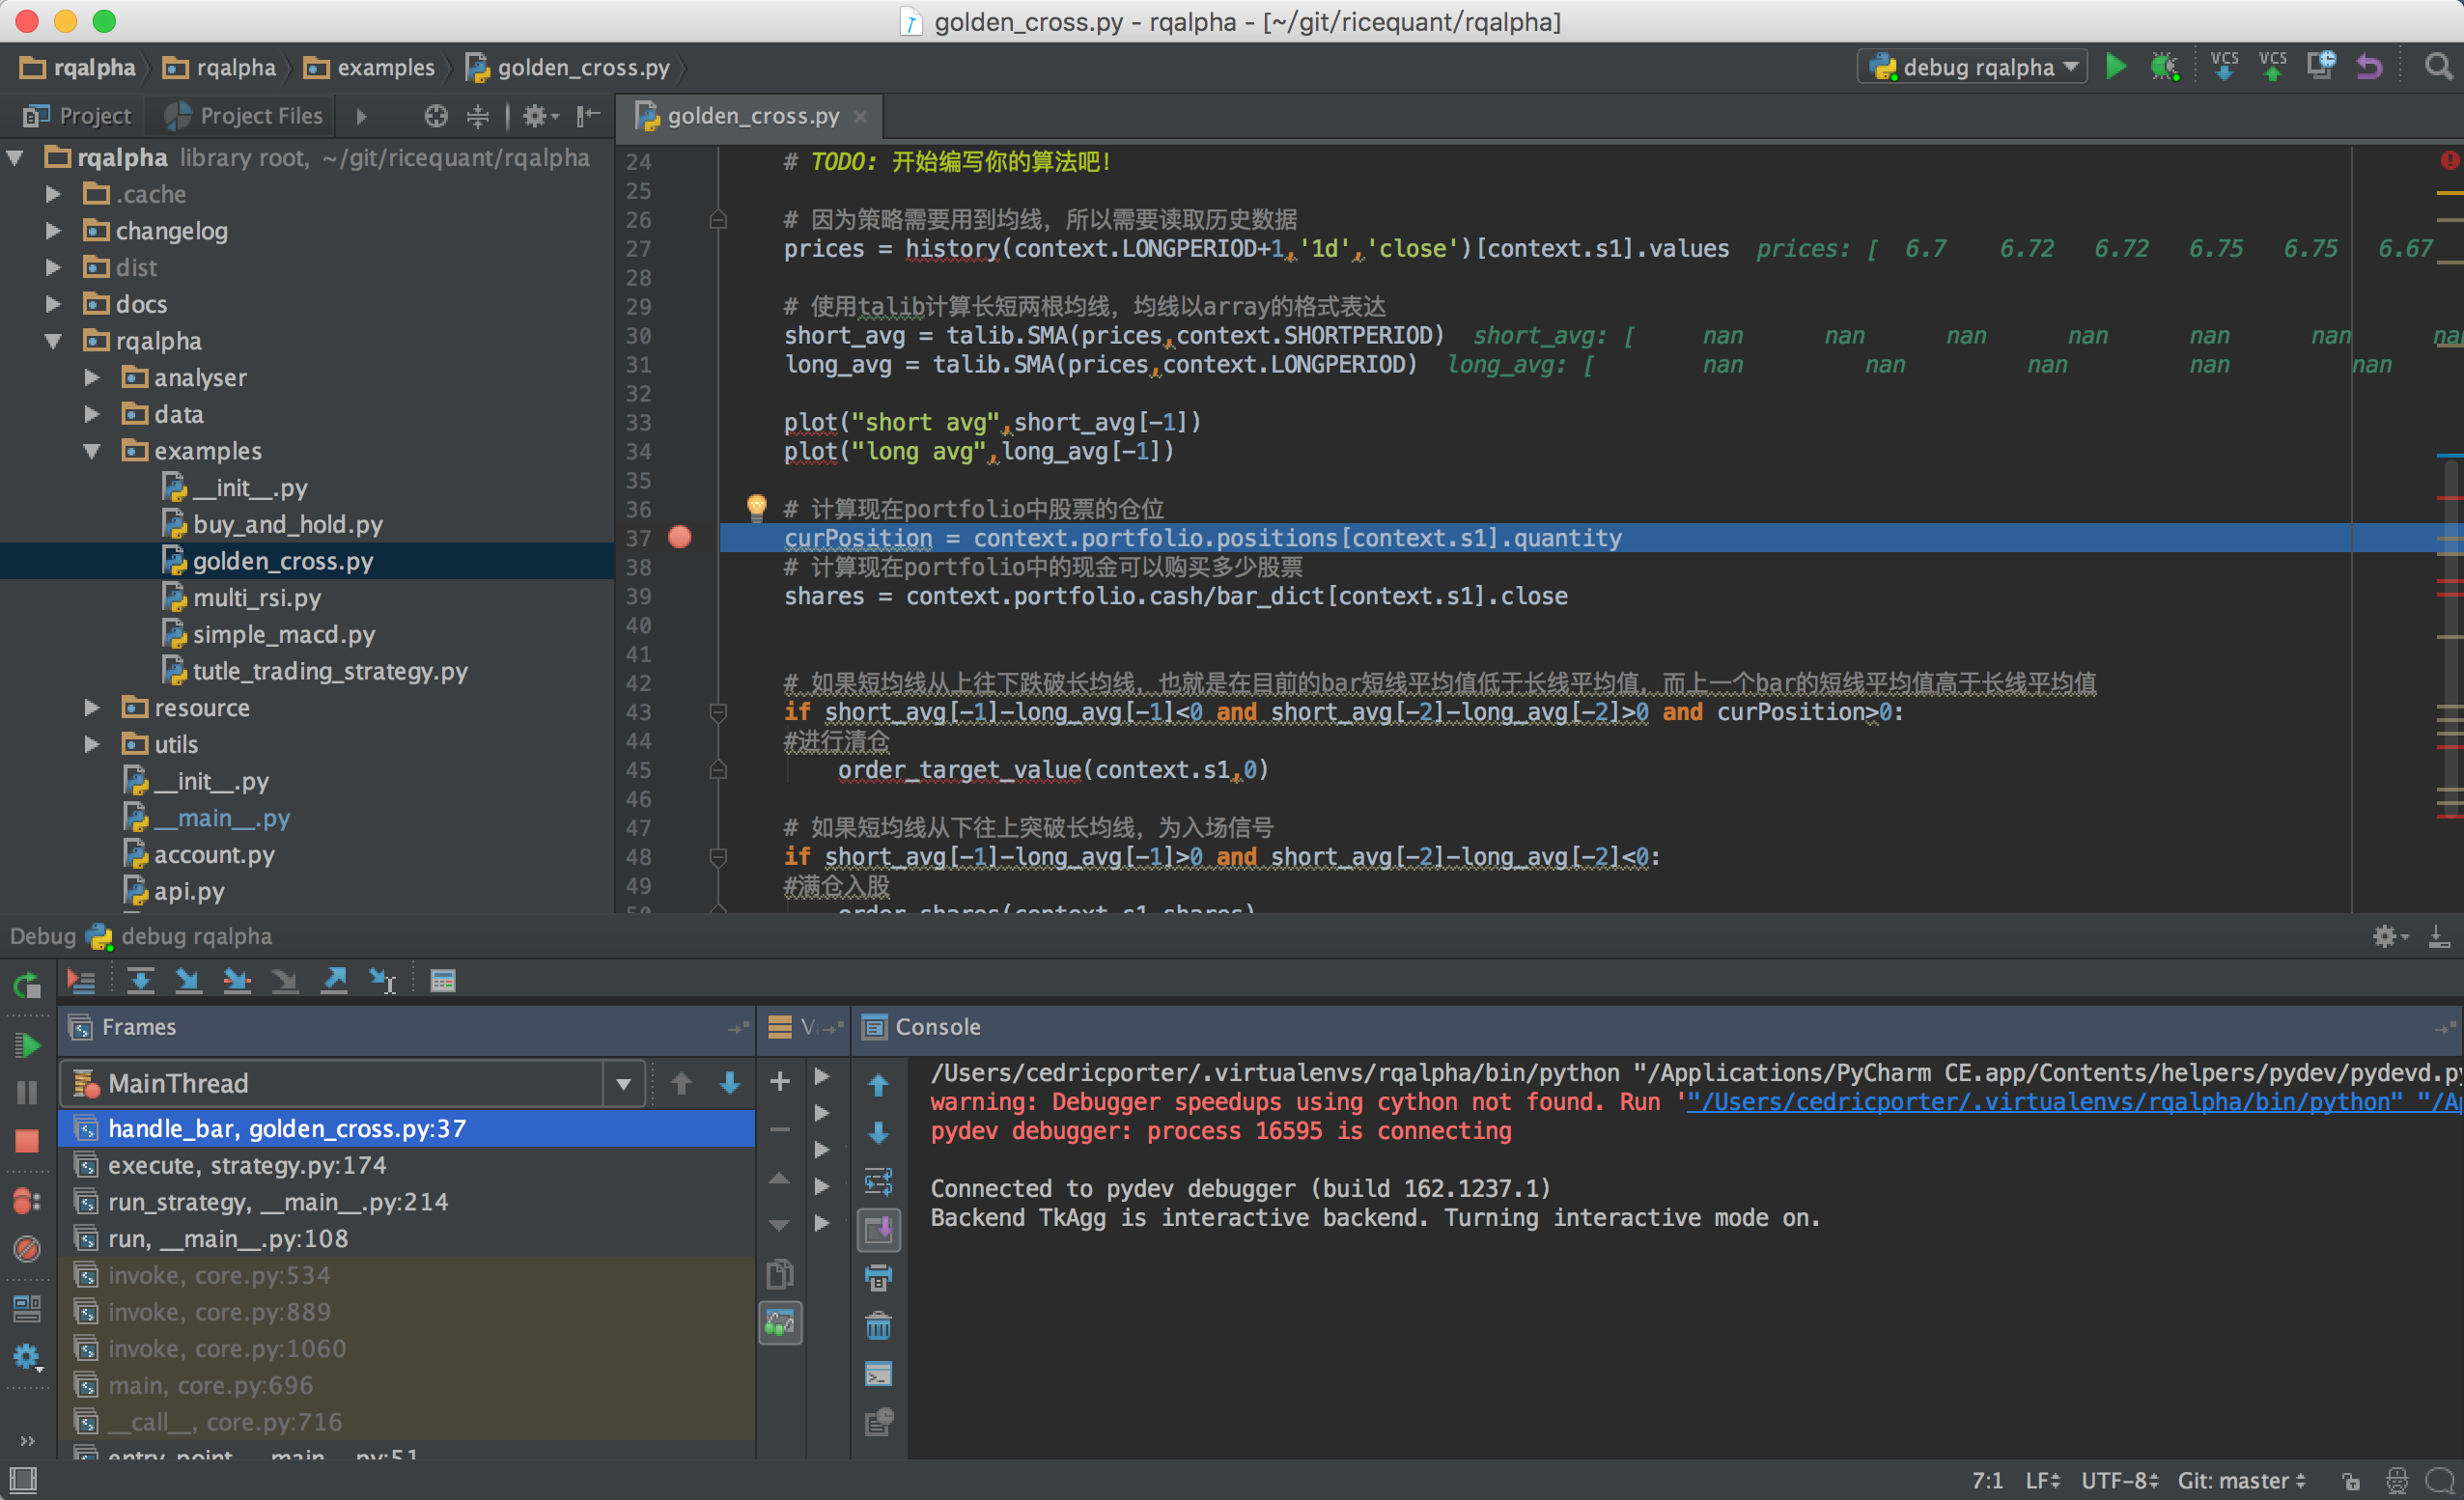This screenshot has width=2464, height=1500.
Task: Switch to the Project Files tab
Action: click(x=245, y=116)
